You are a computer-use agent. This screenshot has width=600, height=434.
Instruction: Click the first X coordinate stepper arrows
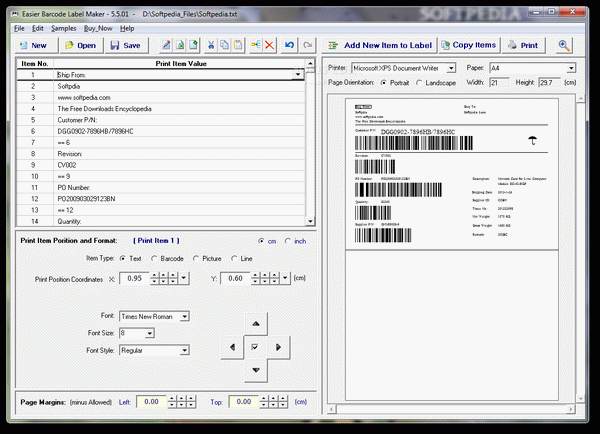pos(154,278)
